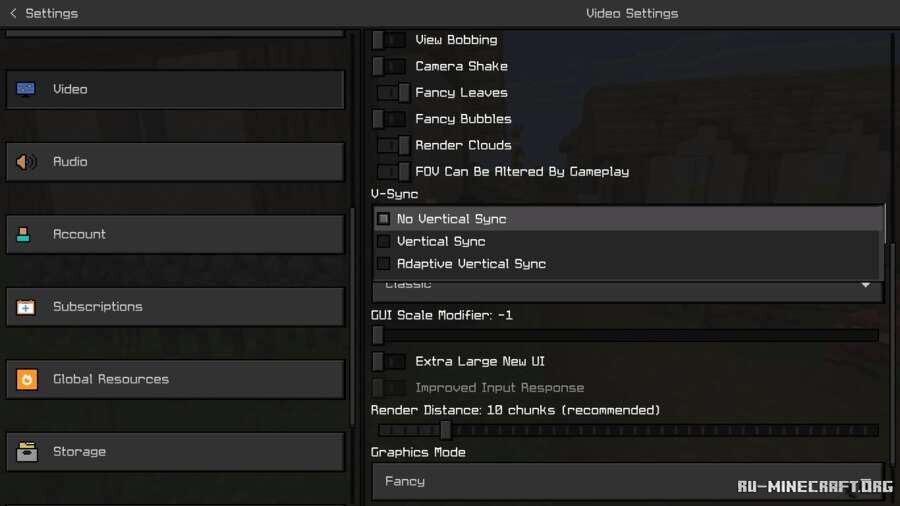Click the Audio speaker icon
Image resolution: width=900 pixels, height=506 pixels.
coord(26,162)
